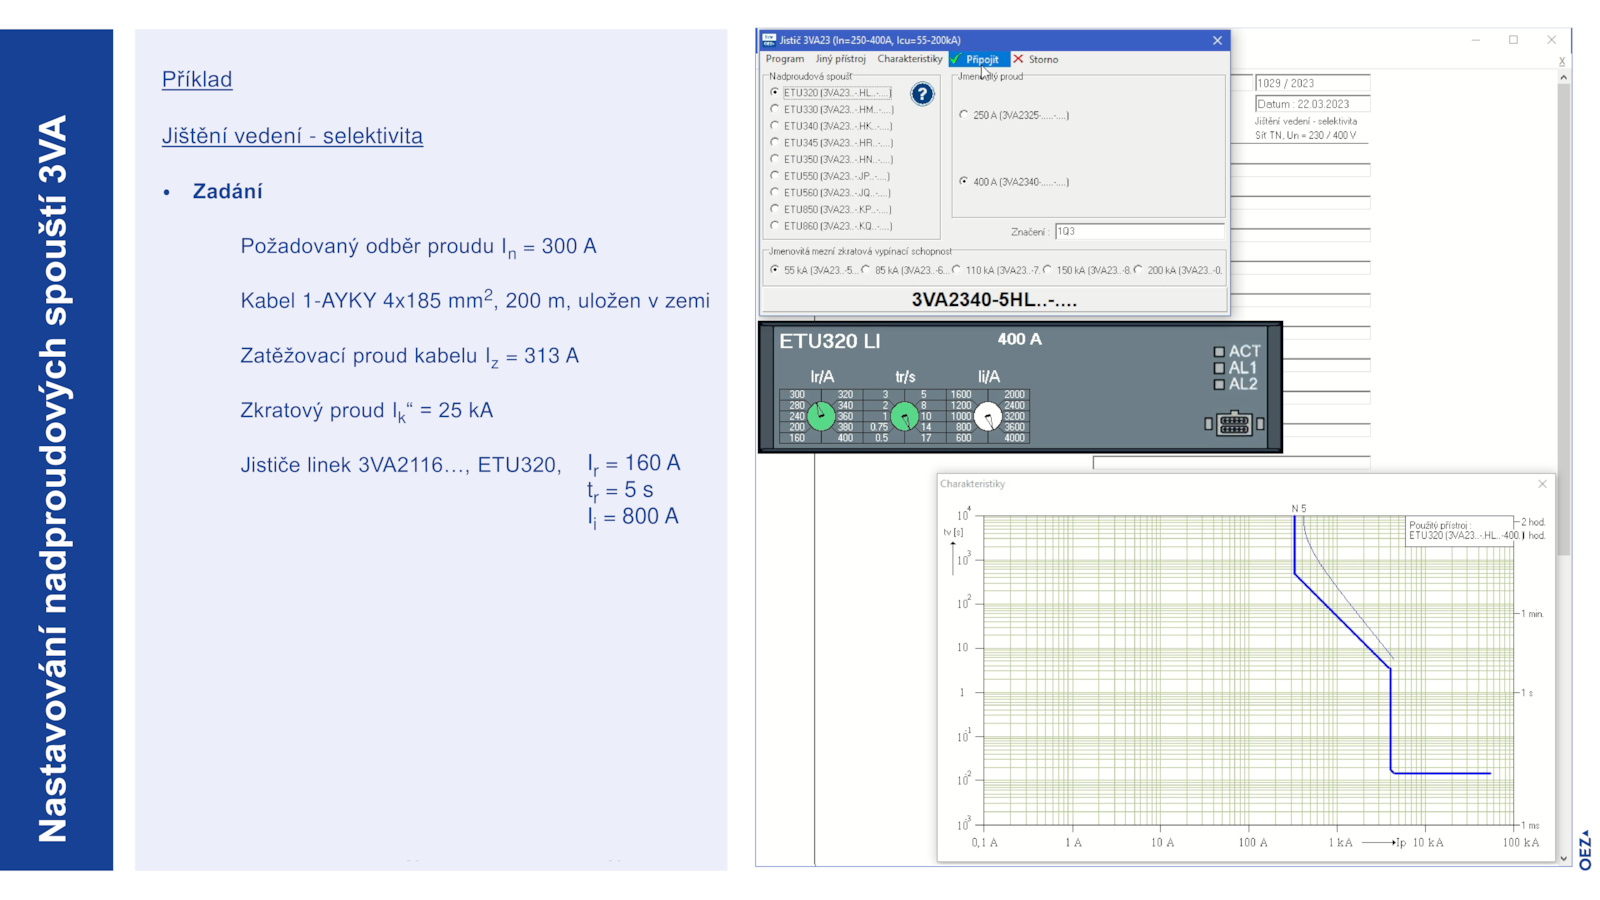Viewport: 1600px width, 900px height.
Task: Close the Charakteristiky chart panel
Action: tap(1542, 484)
